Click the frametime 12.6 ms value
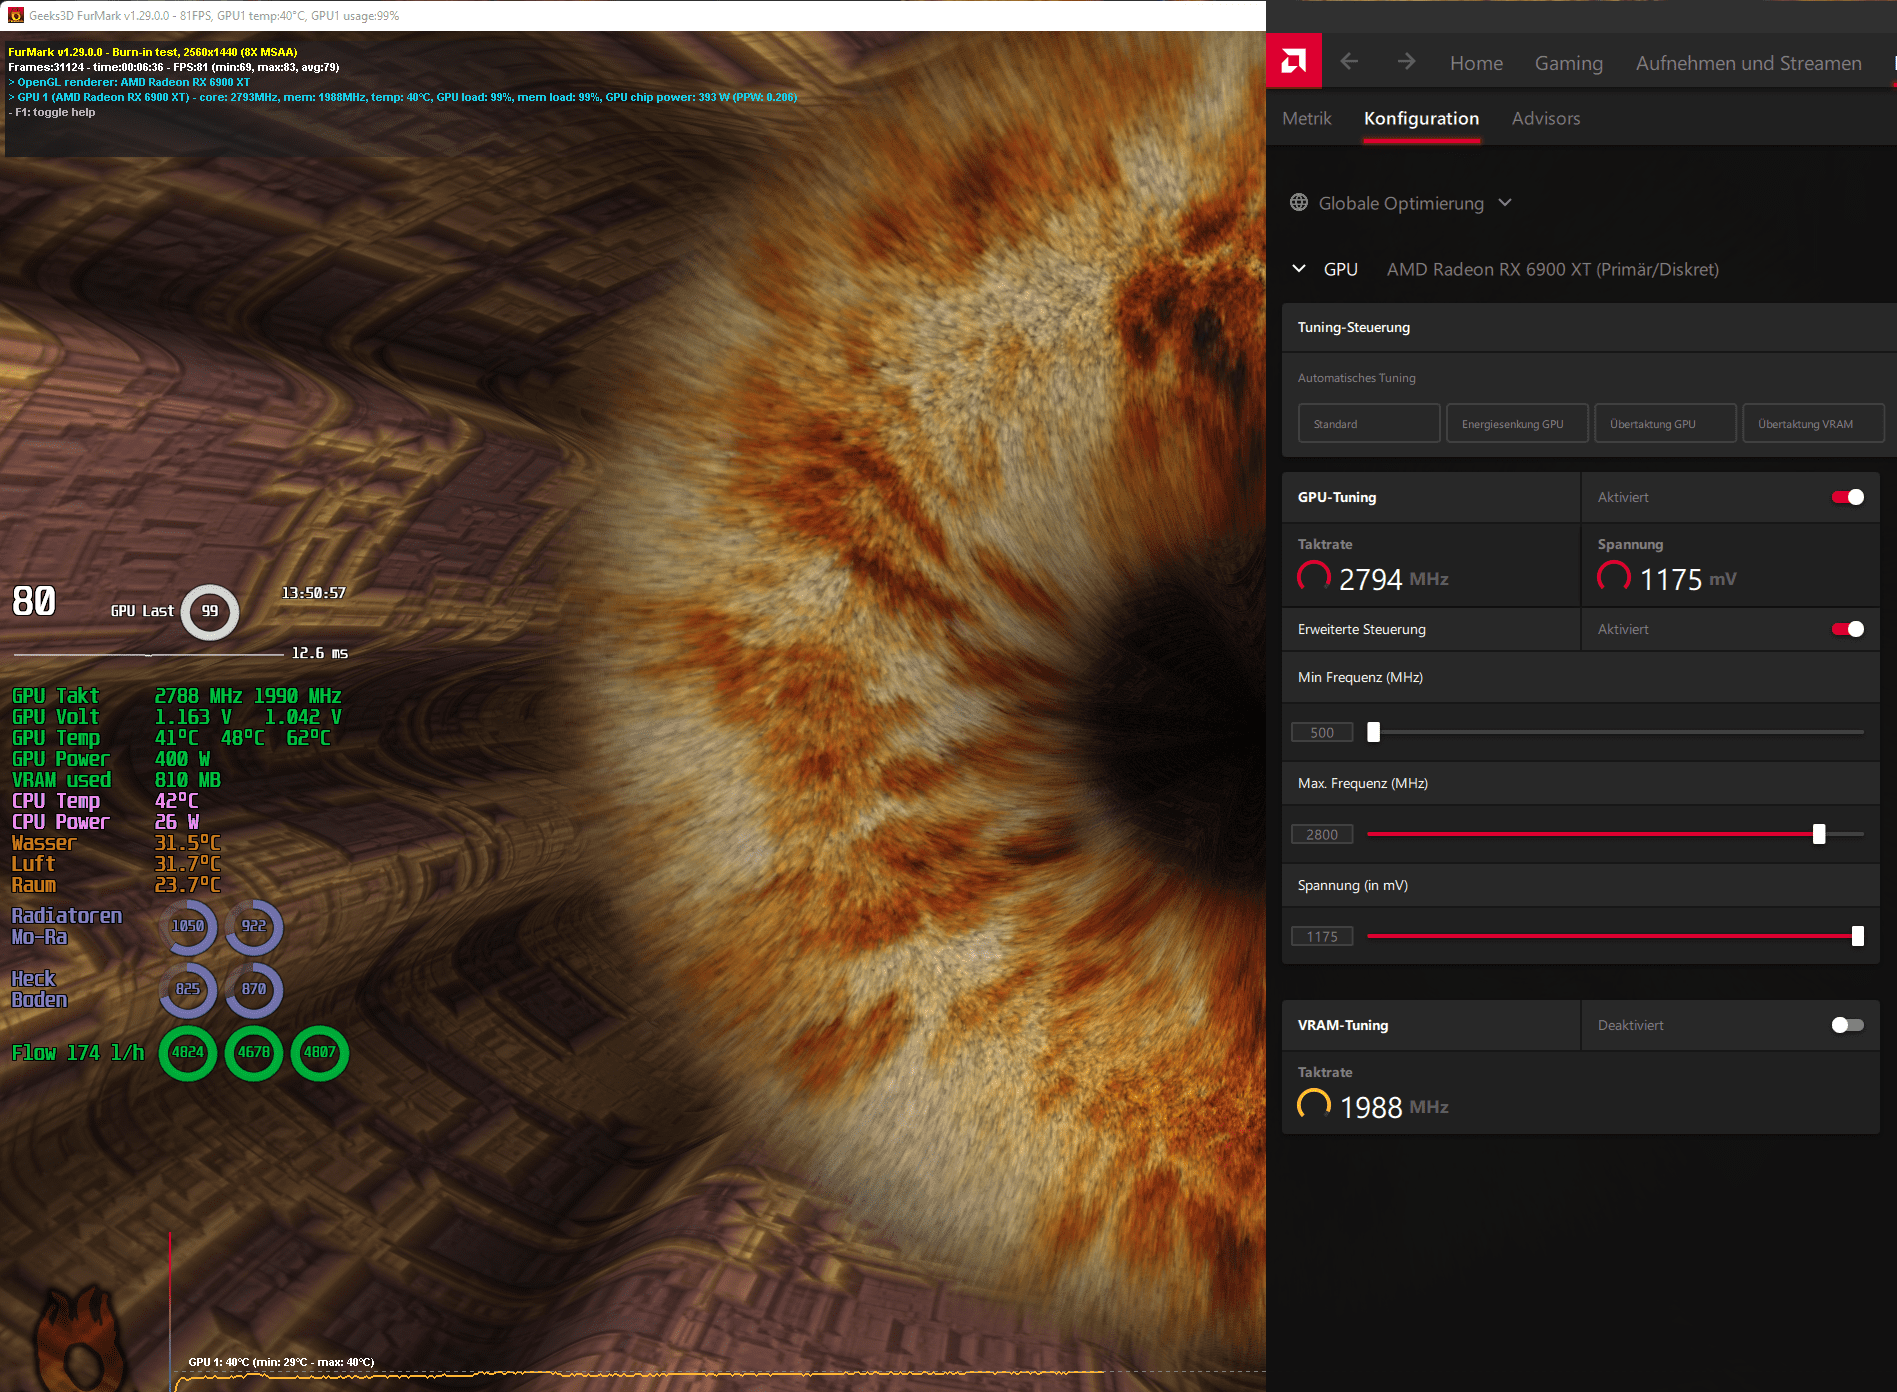 point(319,653)
